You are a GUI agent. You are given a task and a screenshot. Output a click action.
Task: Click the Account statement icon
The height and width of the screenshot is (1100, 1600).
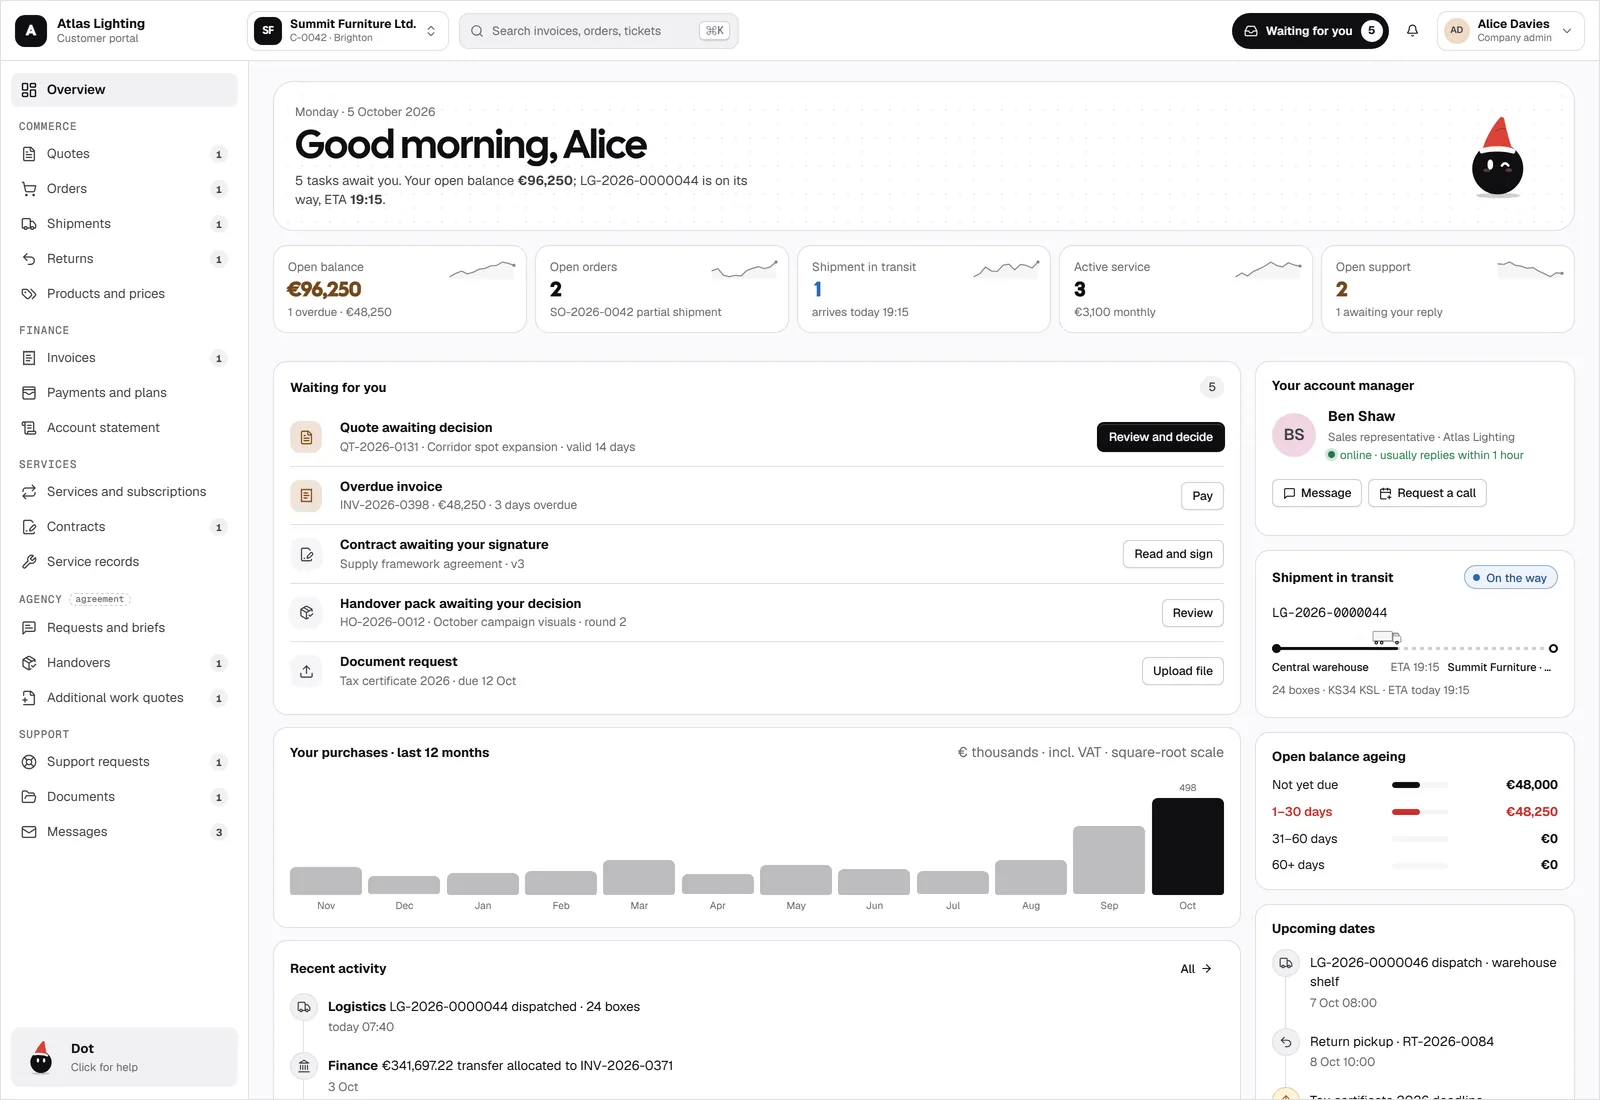(x=29, y=428)
